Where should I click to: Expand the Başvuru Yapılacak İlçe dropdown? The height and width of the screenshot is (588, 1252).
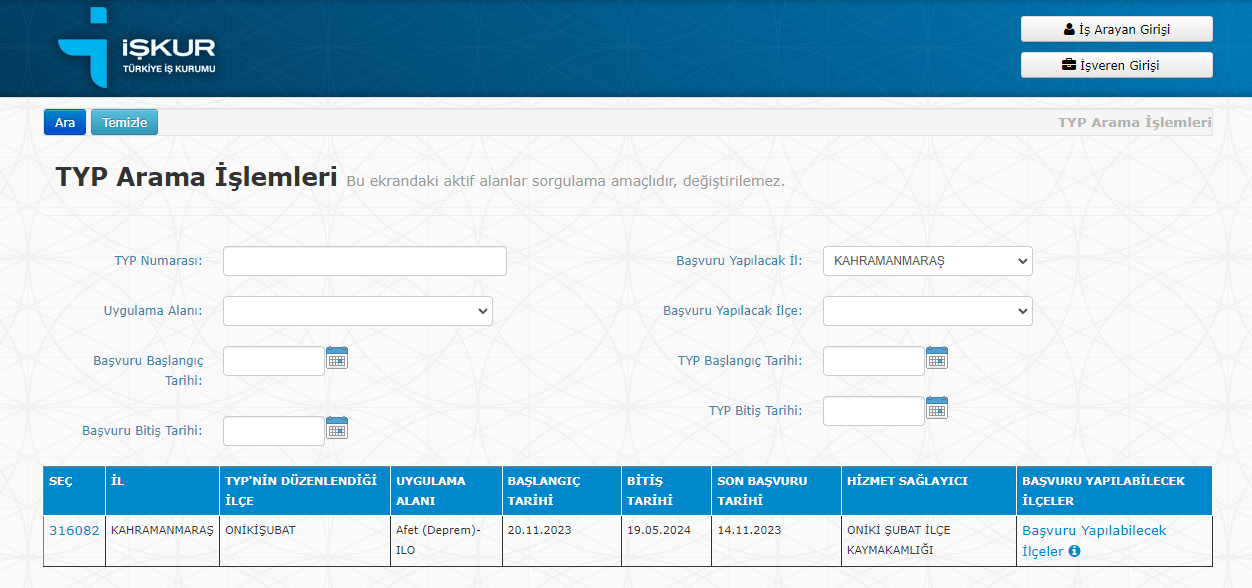click(x=927, y=311)
